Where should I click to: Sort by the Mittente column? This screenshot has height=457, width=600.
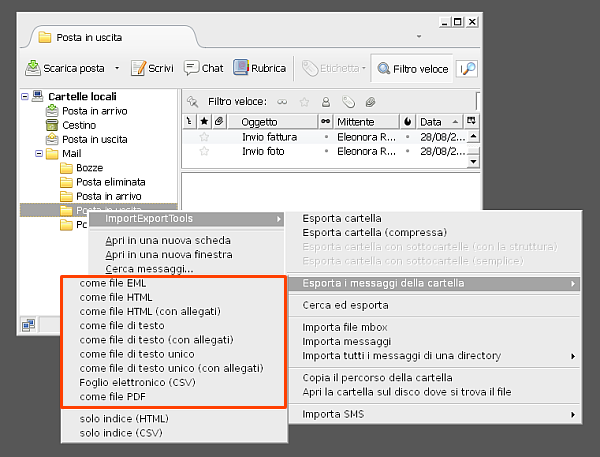[367, 121]
